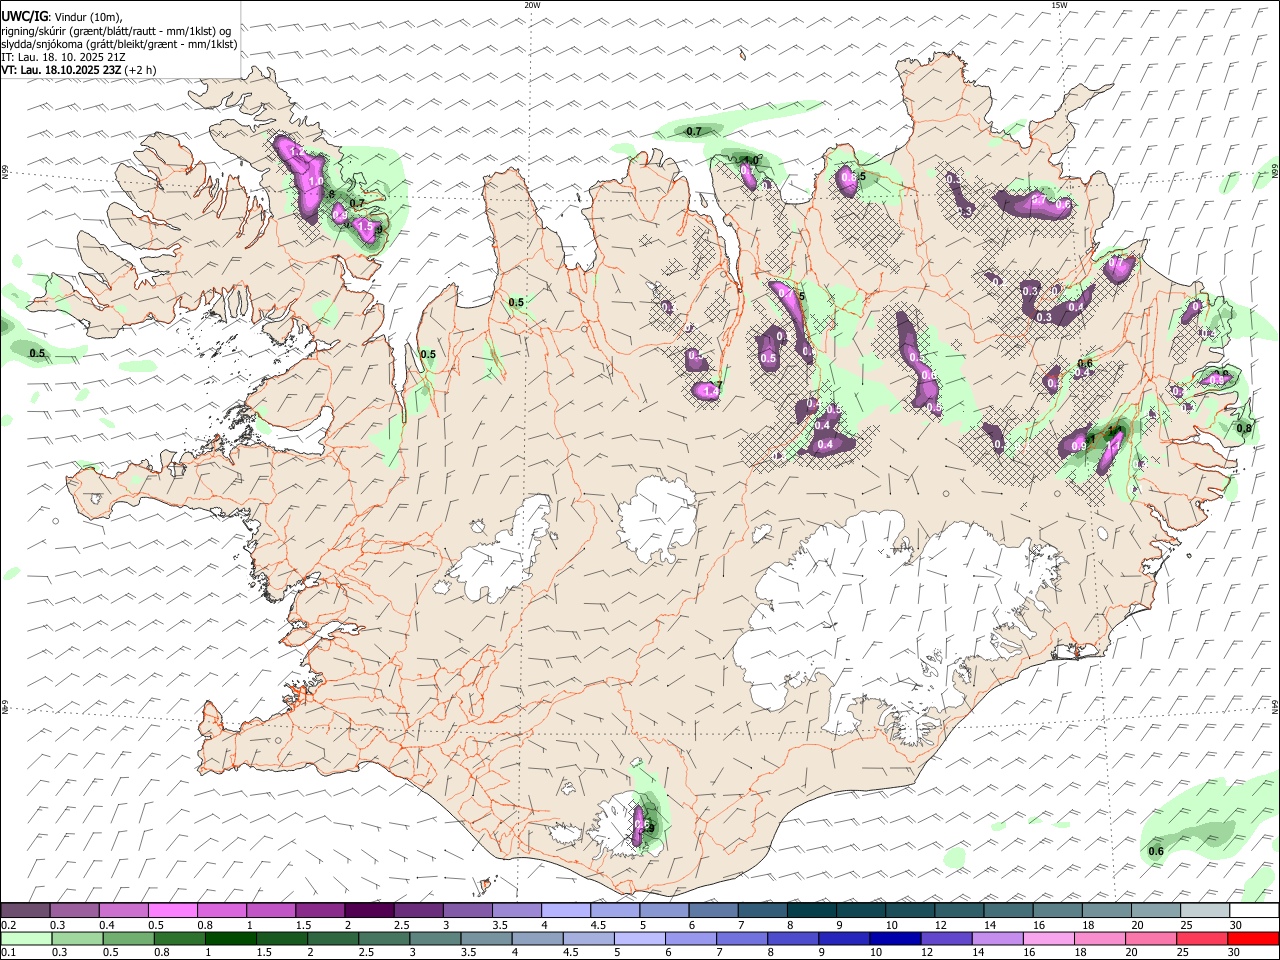Viewport: 1280px width, 960px height.
Task: Click the '0.6' label in the green patch over the southeast sea
Action: click(x=1156, y=851)
